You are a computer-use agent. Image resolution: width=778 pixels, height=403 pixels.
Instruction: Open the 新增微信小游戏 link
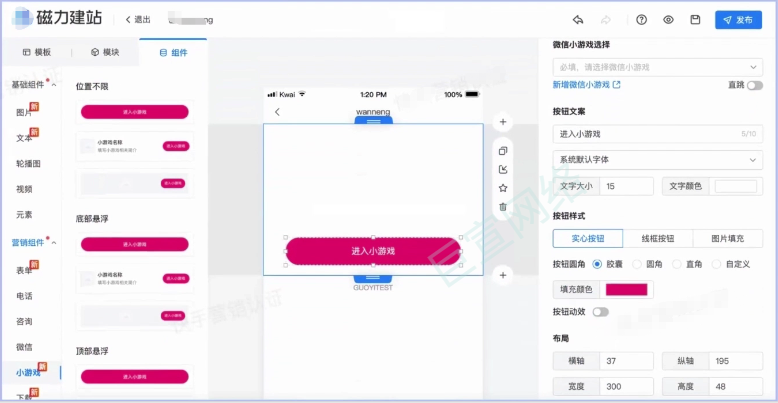click(x=586, y=85)
